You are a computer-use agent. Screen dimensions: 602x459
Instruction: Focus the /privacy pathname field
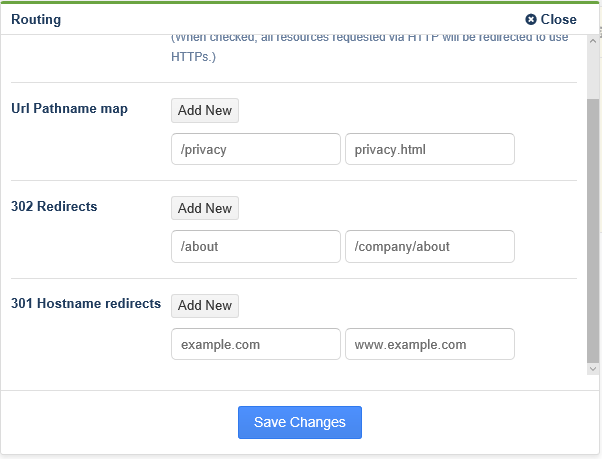coord(256,149)
